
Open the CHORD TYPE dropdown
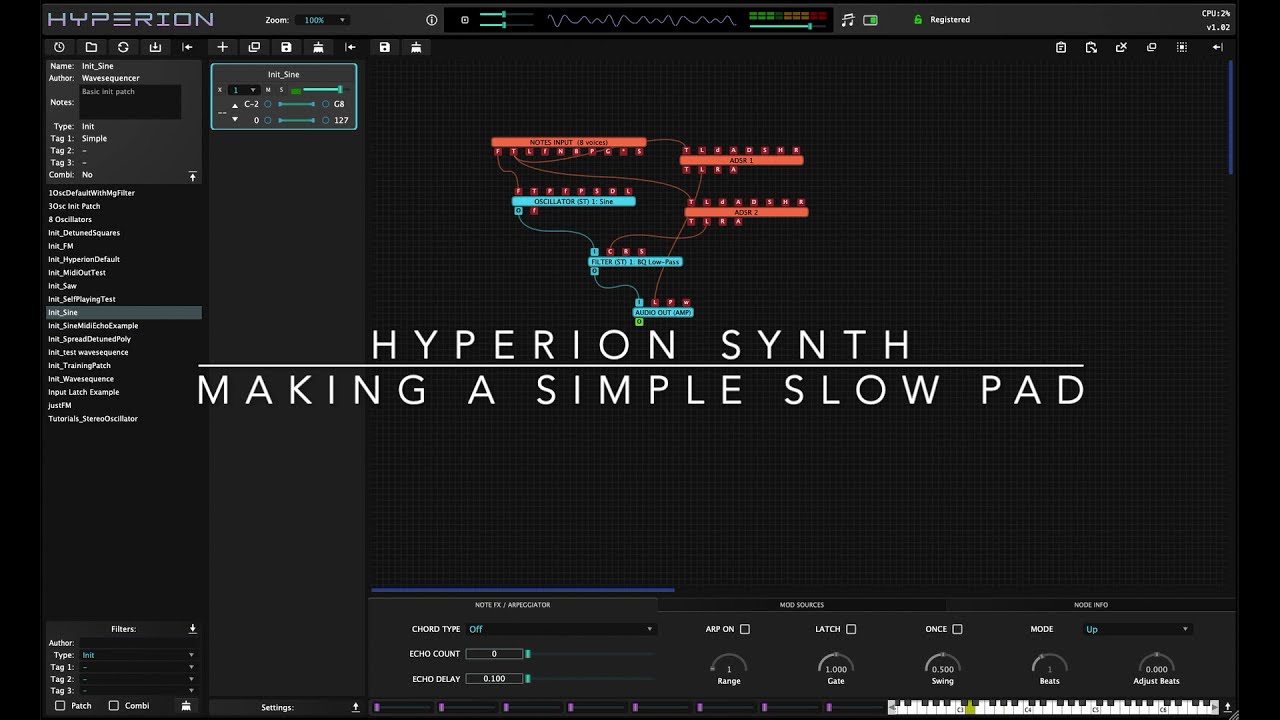pyautogui.click(x=560, y=629)
